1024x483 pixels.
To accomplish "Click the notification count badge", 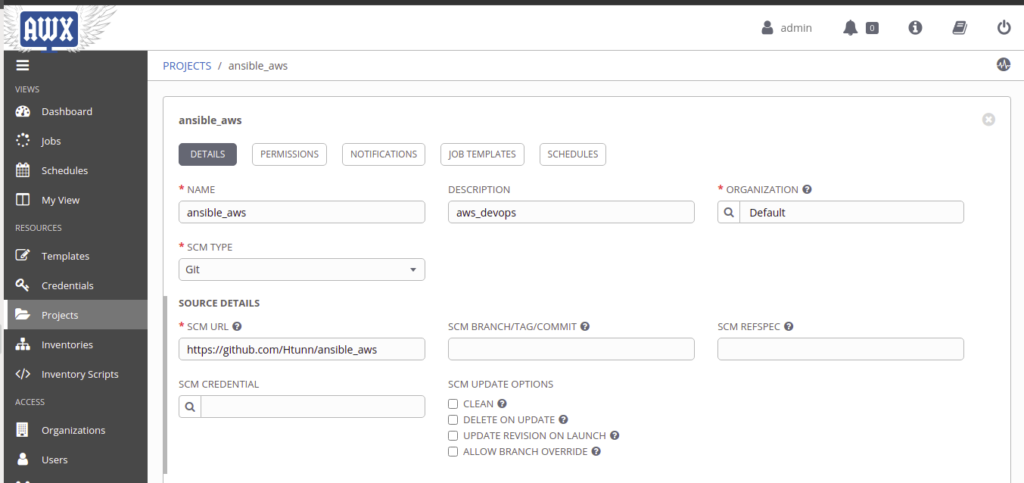I will pos(872,28).
